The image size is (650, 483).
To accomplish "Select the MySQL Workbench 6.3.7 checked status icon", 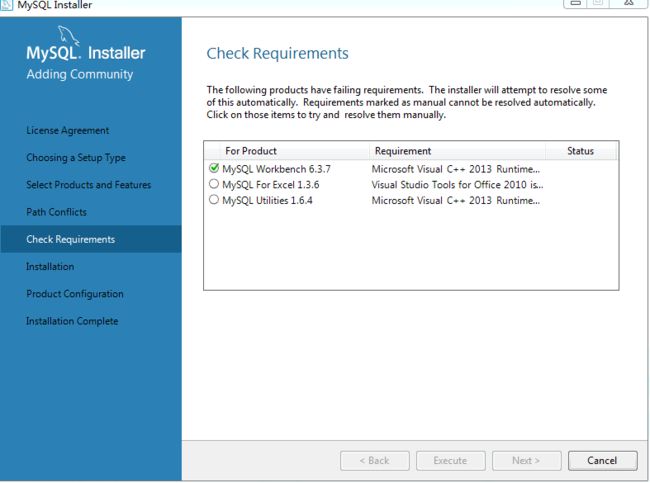I will (x=214, y=168).
